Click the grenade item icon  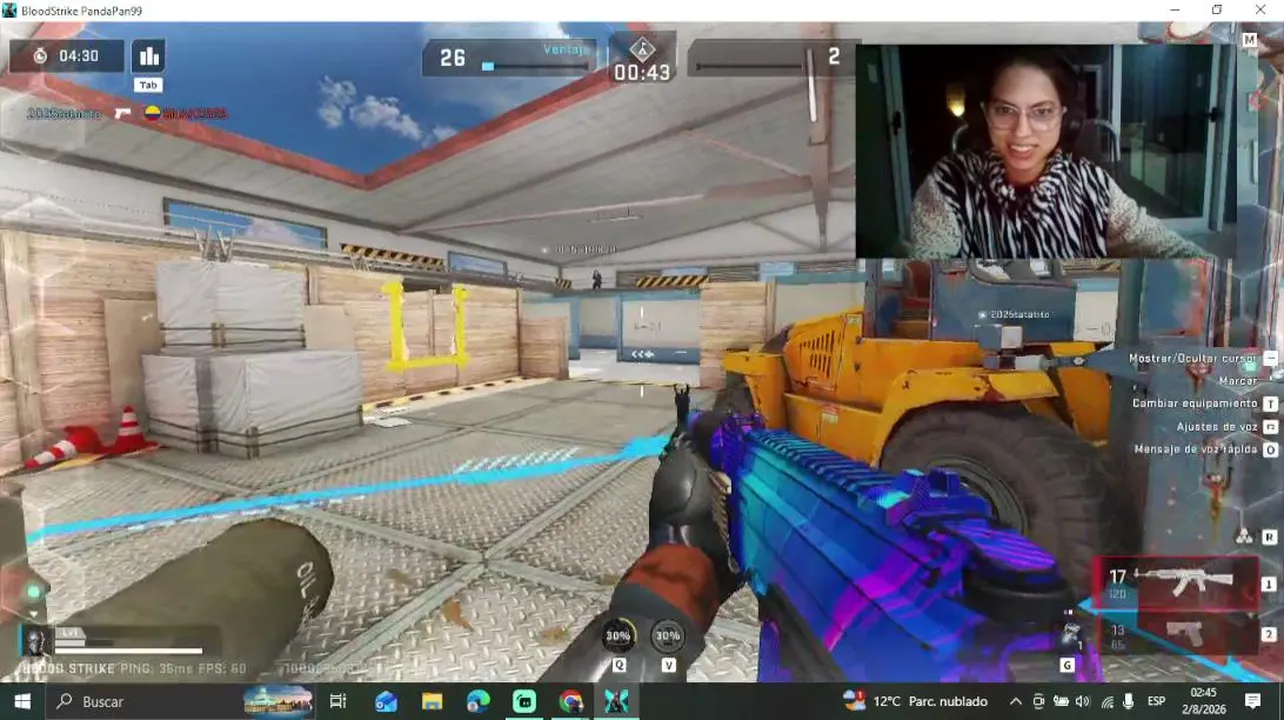coord(1070,634)
